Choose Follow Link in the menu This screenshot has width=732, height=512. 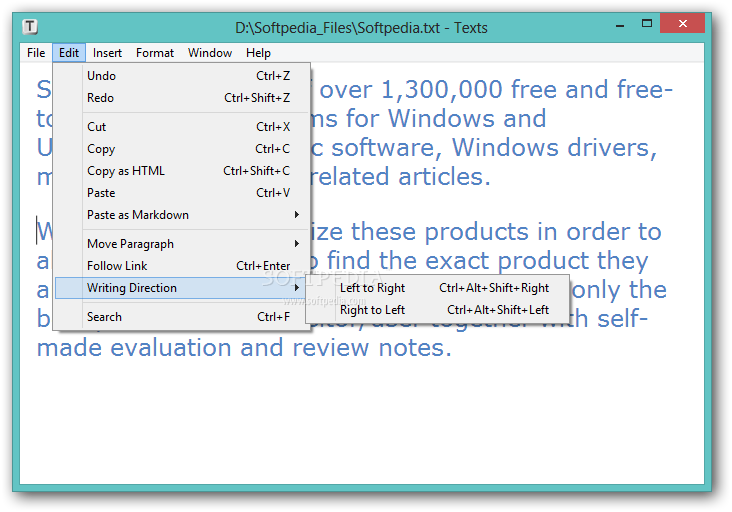pos(182,266)
